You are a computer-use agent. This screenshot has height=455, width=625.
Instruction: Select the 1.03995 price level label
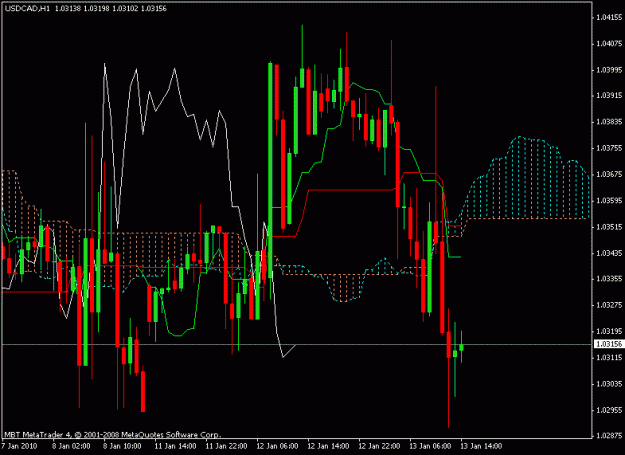pyautogui.click(x=609, y=70)
